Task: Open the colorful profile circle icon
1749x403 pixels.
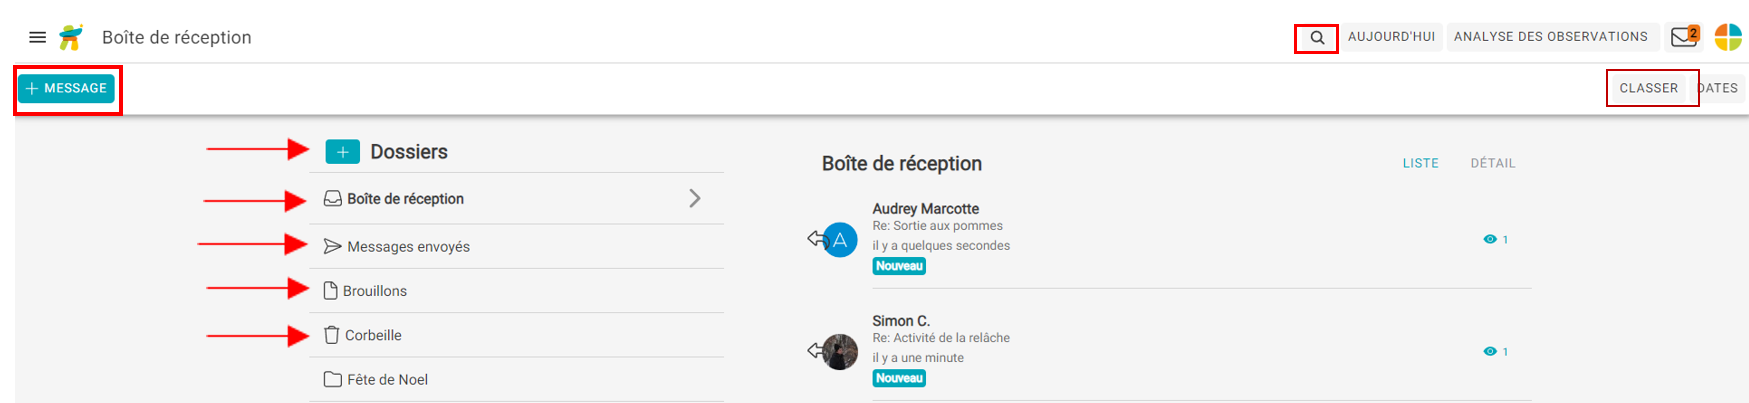Action: tap(1728, 37)
